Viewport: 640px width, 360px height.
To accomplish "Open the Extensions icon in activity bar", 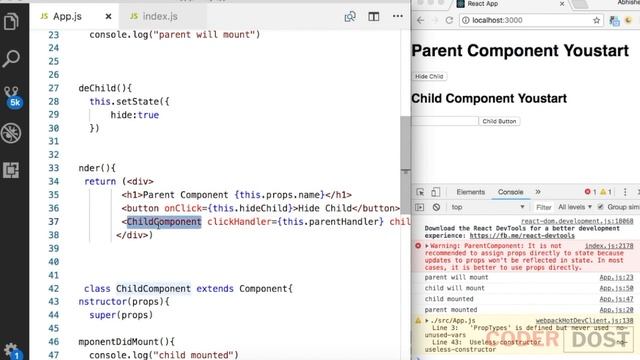I will (x=11, y=170).
